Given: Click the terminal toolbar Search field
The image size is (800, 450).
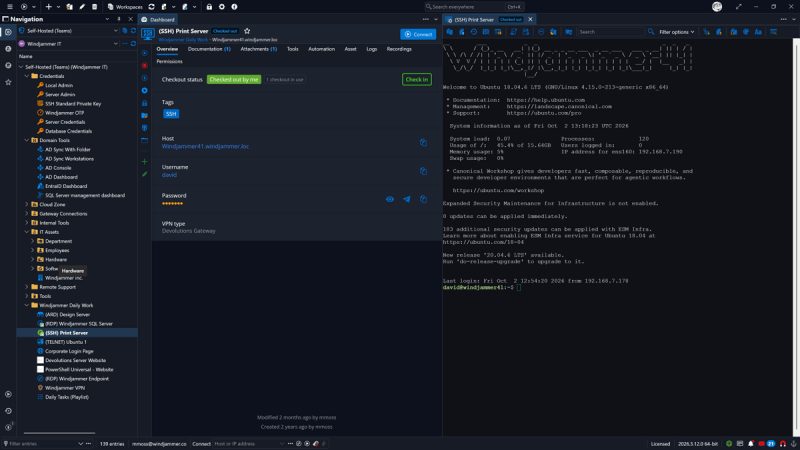Looking at the screenshot, I should coord(611,32).
